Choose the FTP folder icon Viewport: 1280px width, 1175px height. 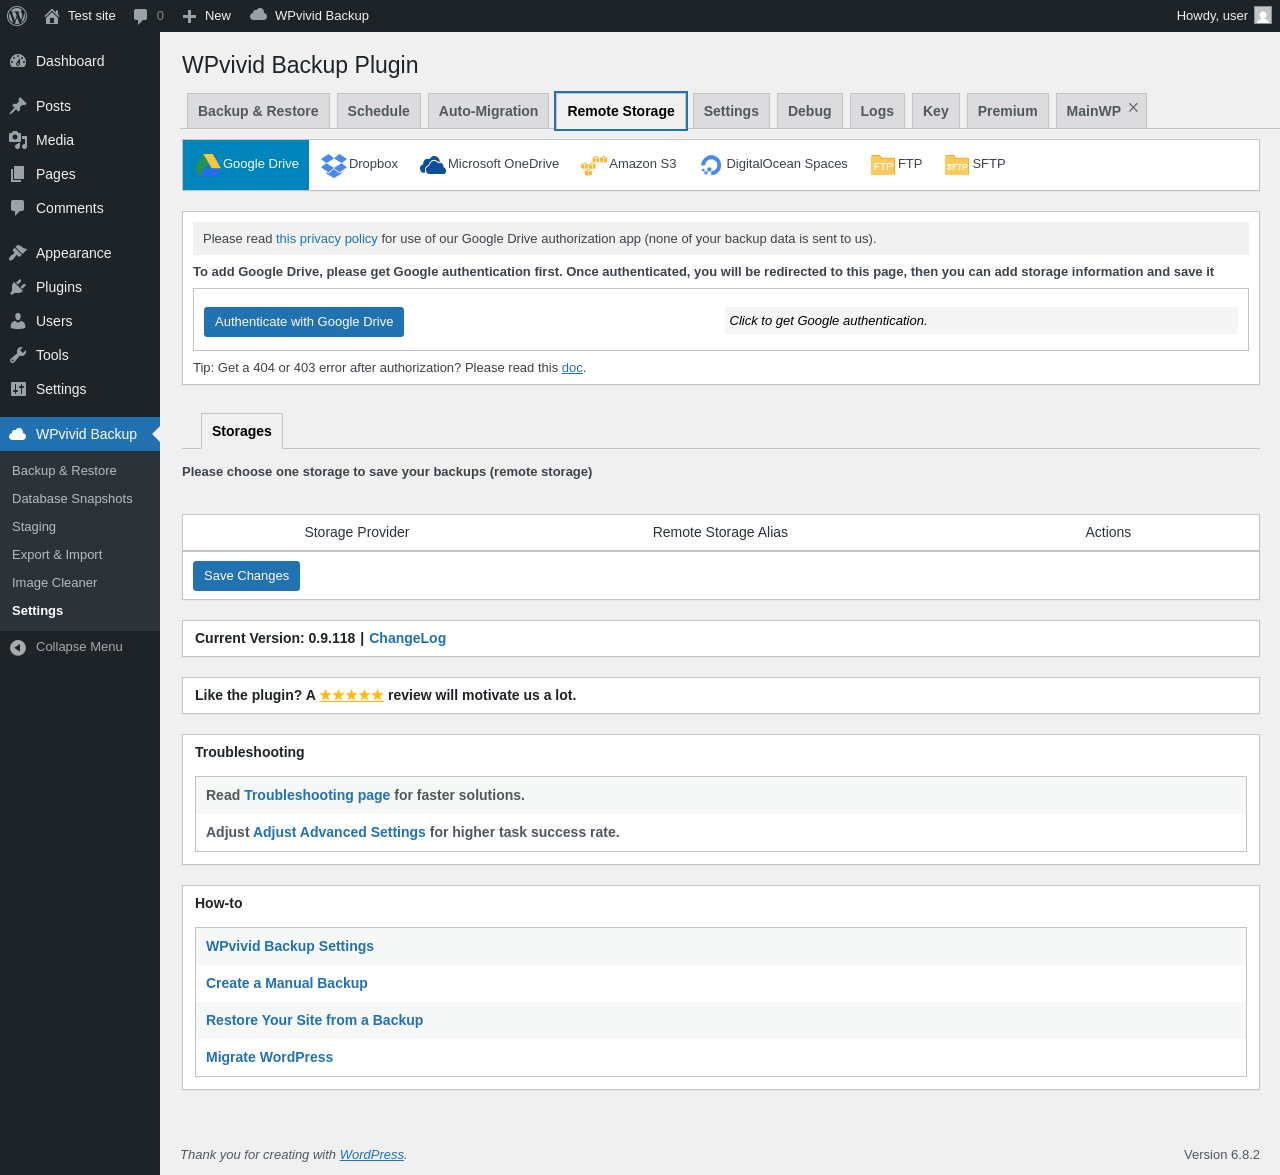[883, 165]
